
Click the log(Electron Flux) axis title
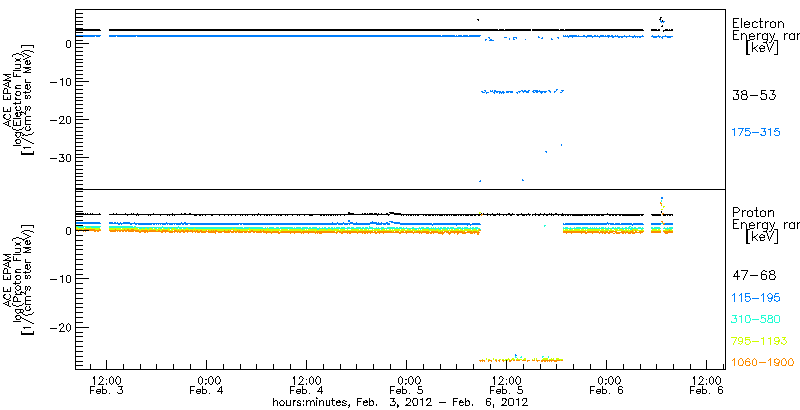point(18,99)
